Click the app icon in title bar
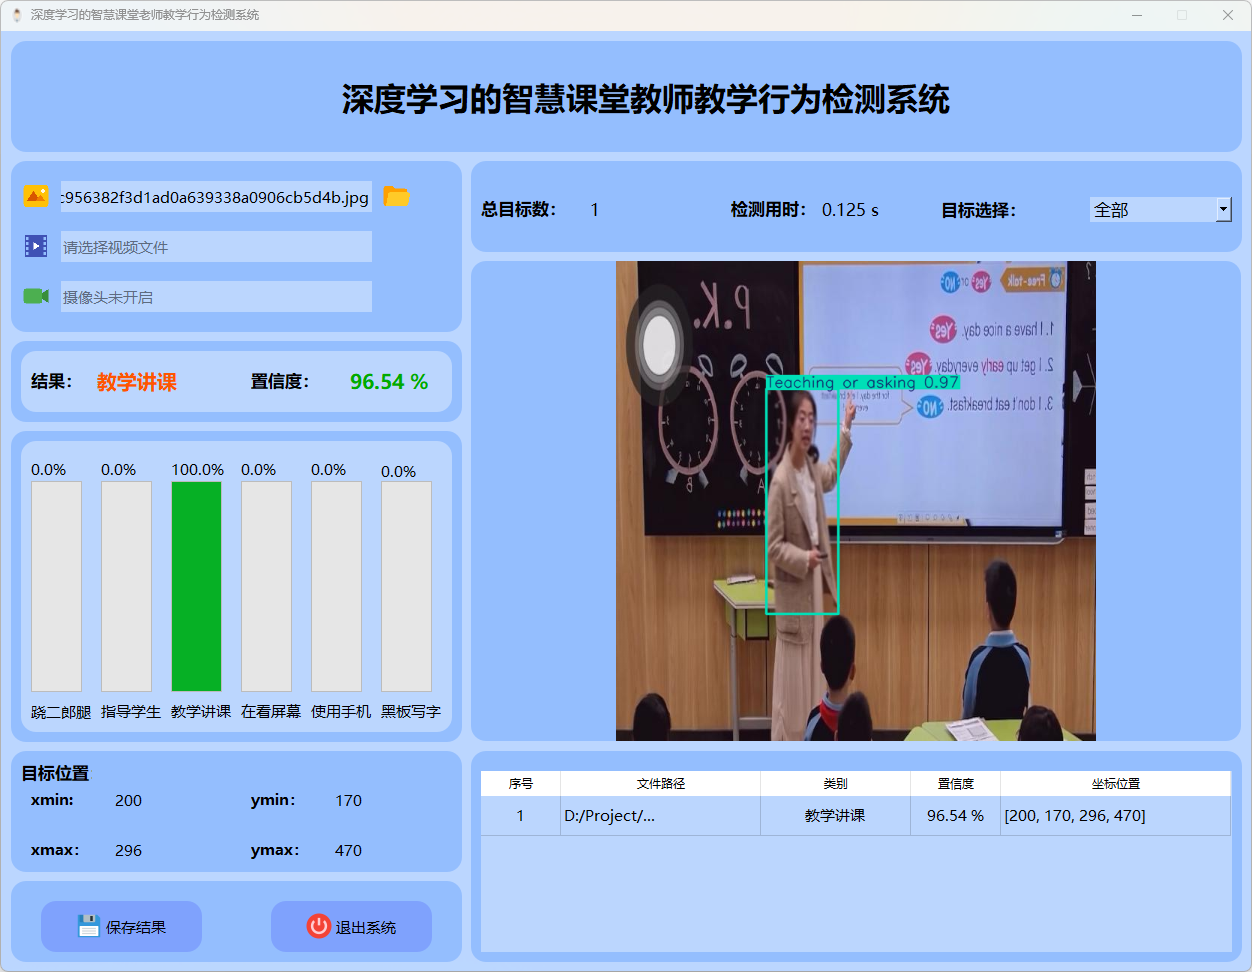The width and height of the screenshot is (1252, 972). (17, 15)
